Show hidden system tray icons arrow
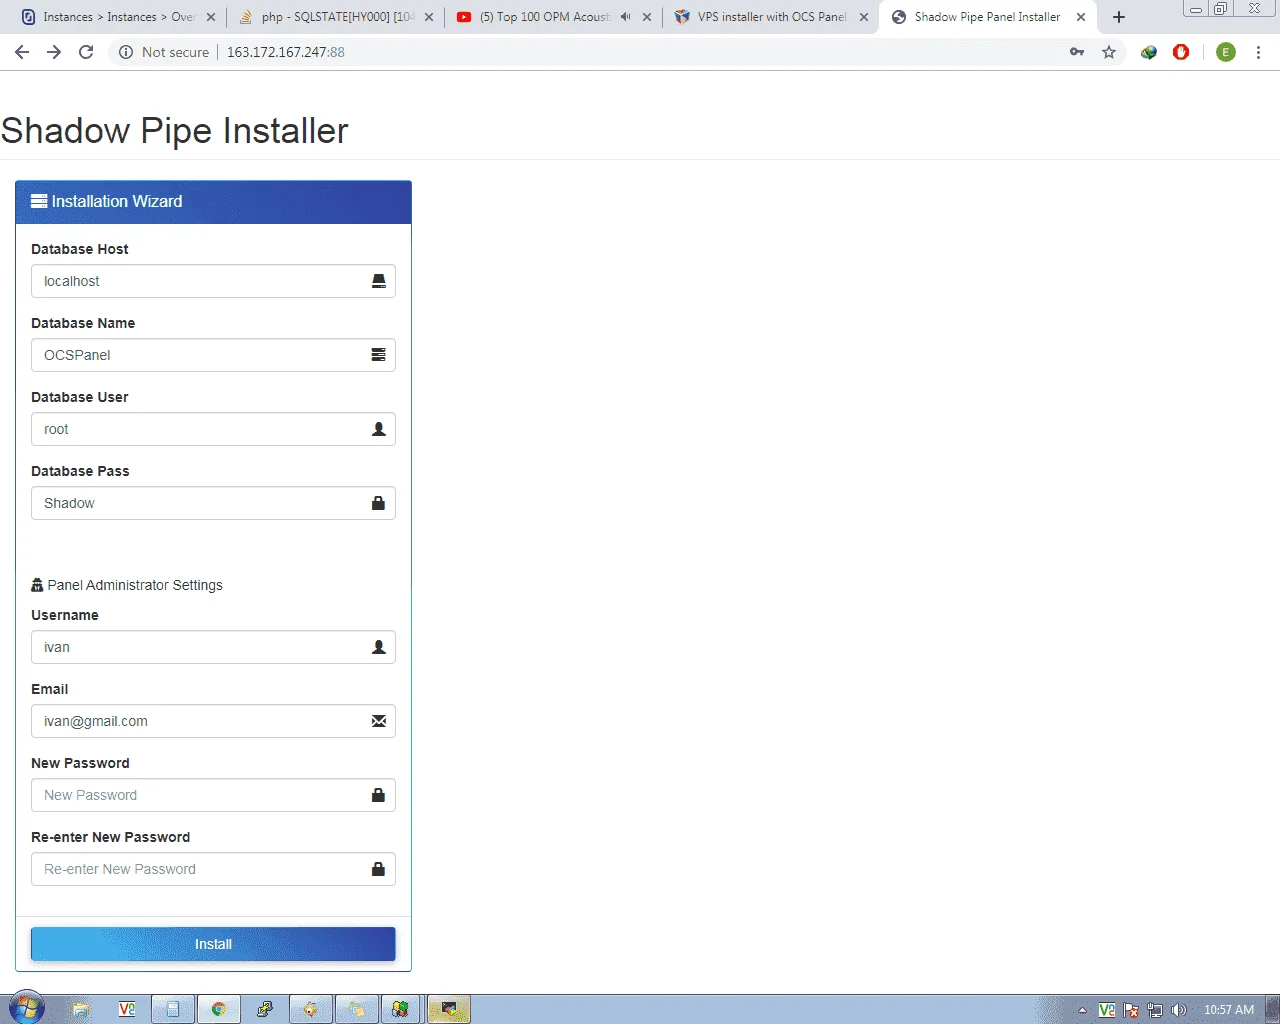1280x1024 pixels. (1082, 1010)
